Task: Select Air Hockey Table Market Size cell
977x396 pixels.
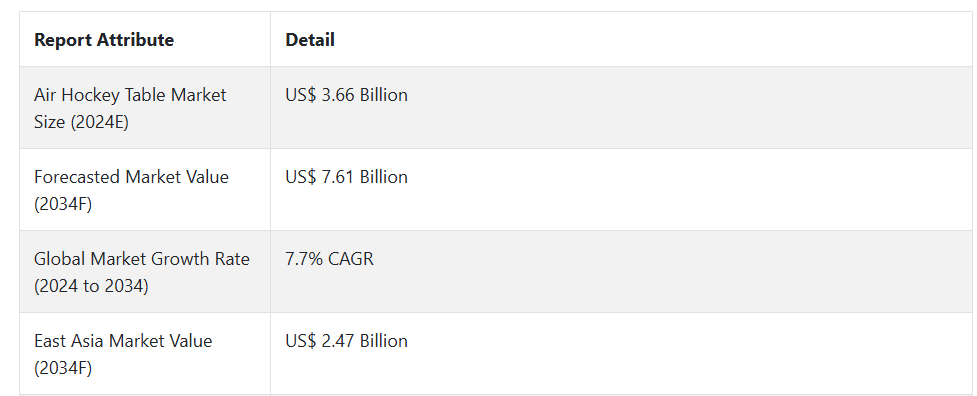Action: 145,108
